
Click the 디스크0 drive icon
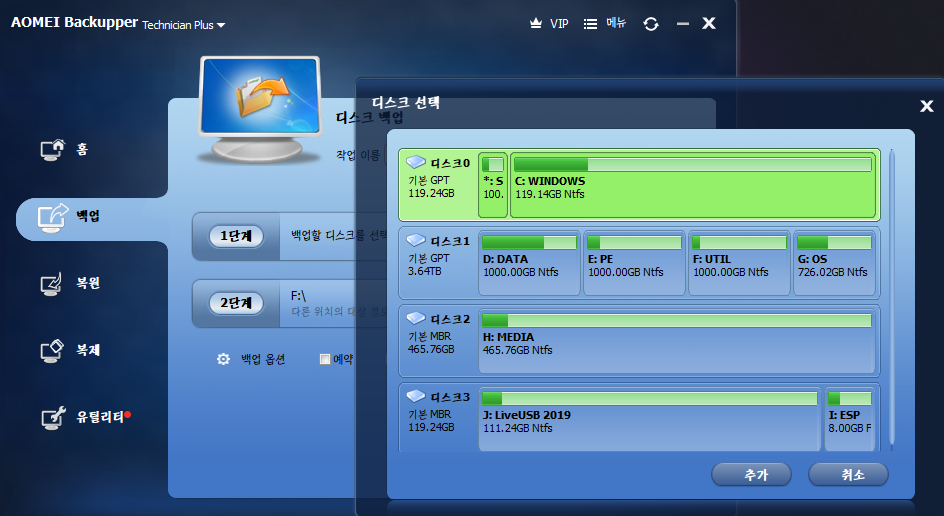coord(416,163)
